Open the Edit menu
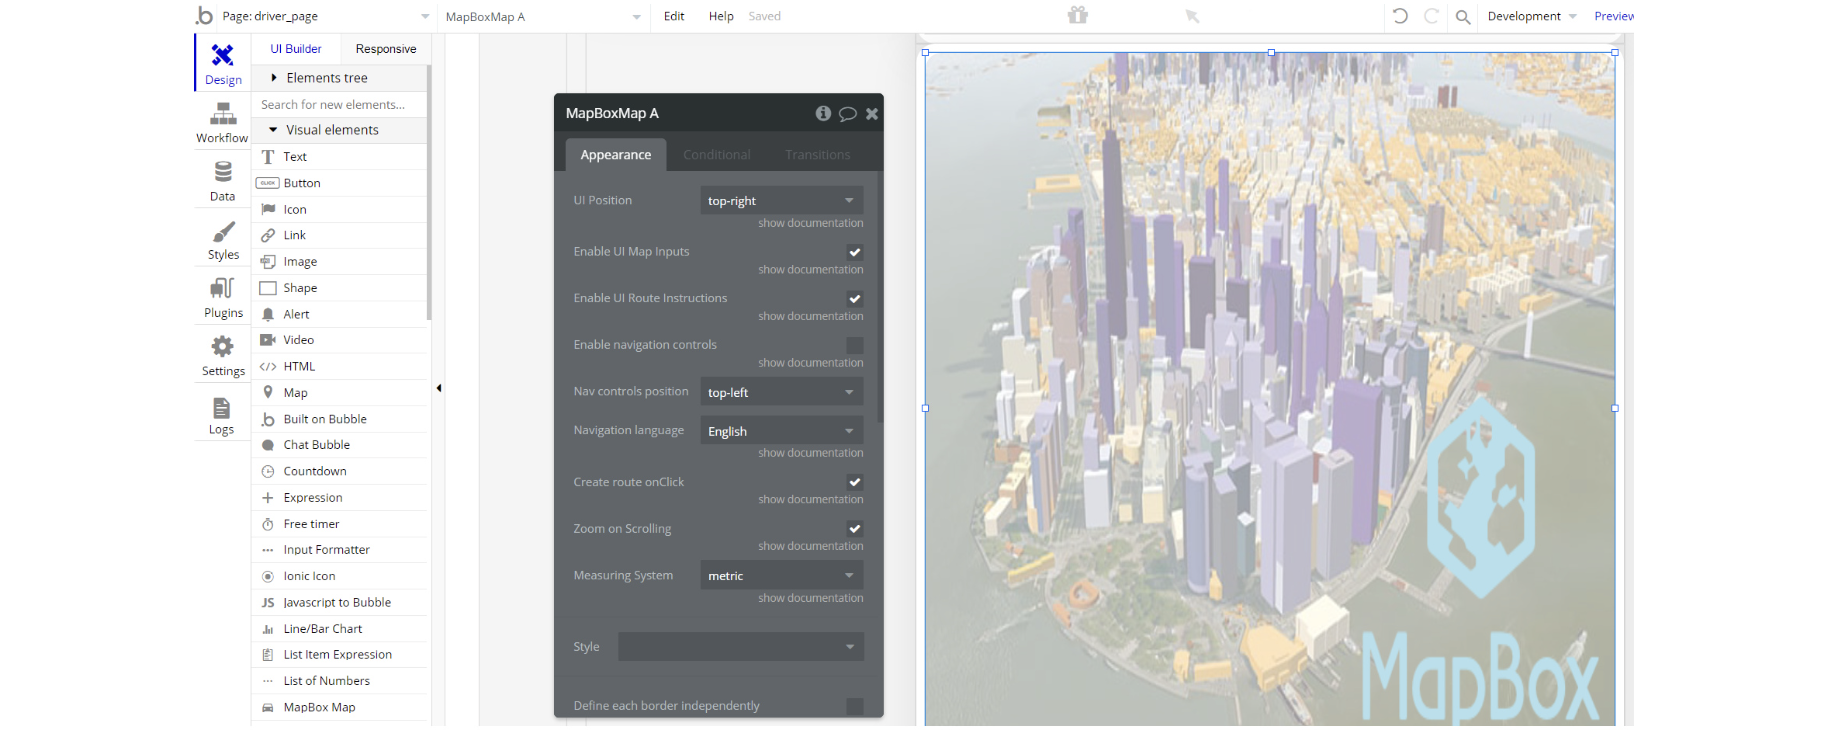 tap(674, 16)
